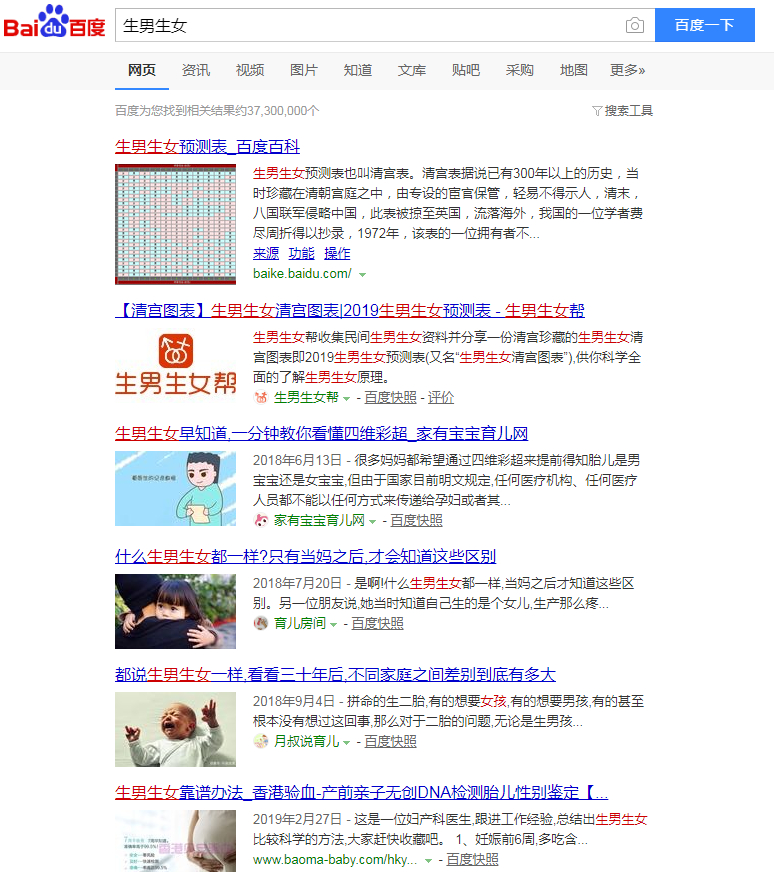Open 【清宫图表】生男生女清宫图表 result title

click(350, 310)
